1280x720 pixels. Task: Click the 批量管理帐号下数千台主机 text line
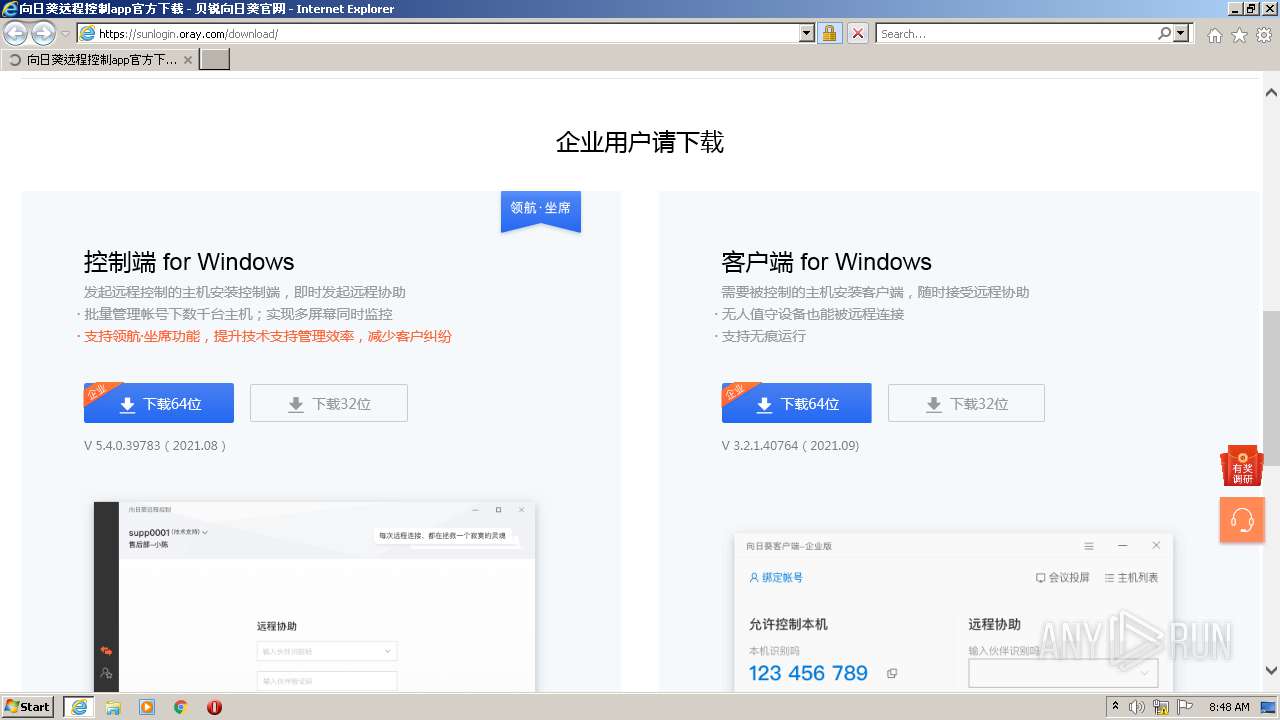click(238, 314)
